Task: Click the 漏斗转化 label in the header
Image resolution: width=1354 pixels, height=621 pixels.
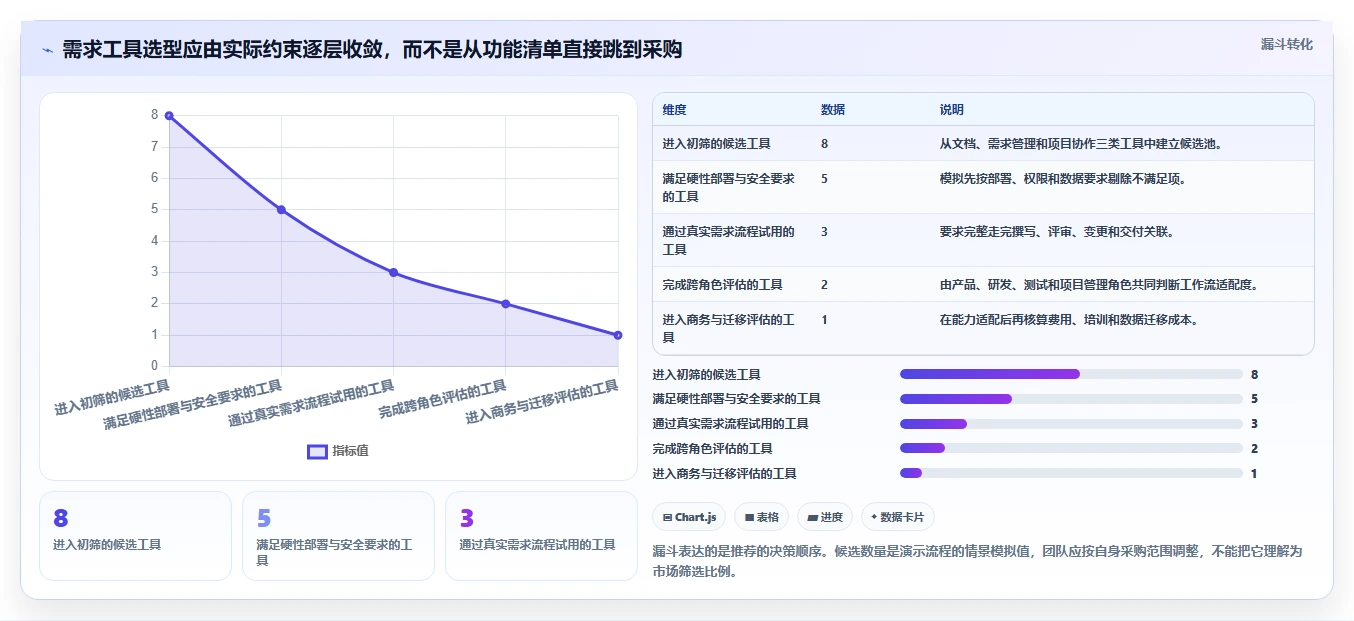Action: click(1286, 44)
